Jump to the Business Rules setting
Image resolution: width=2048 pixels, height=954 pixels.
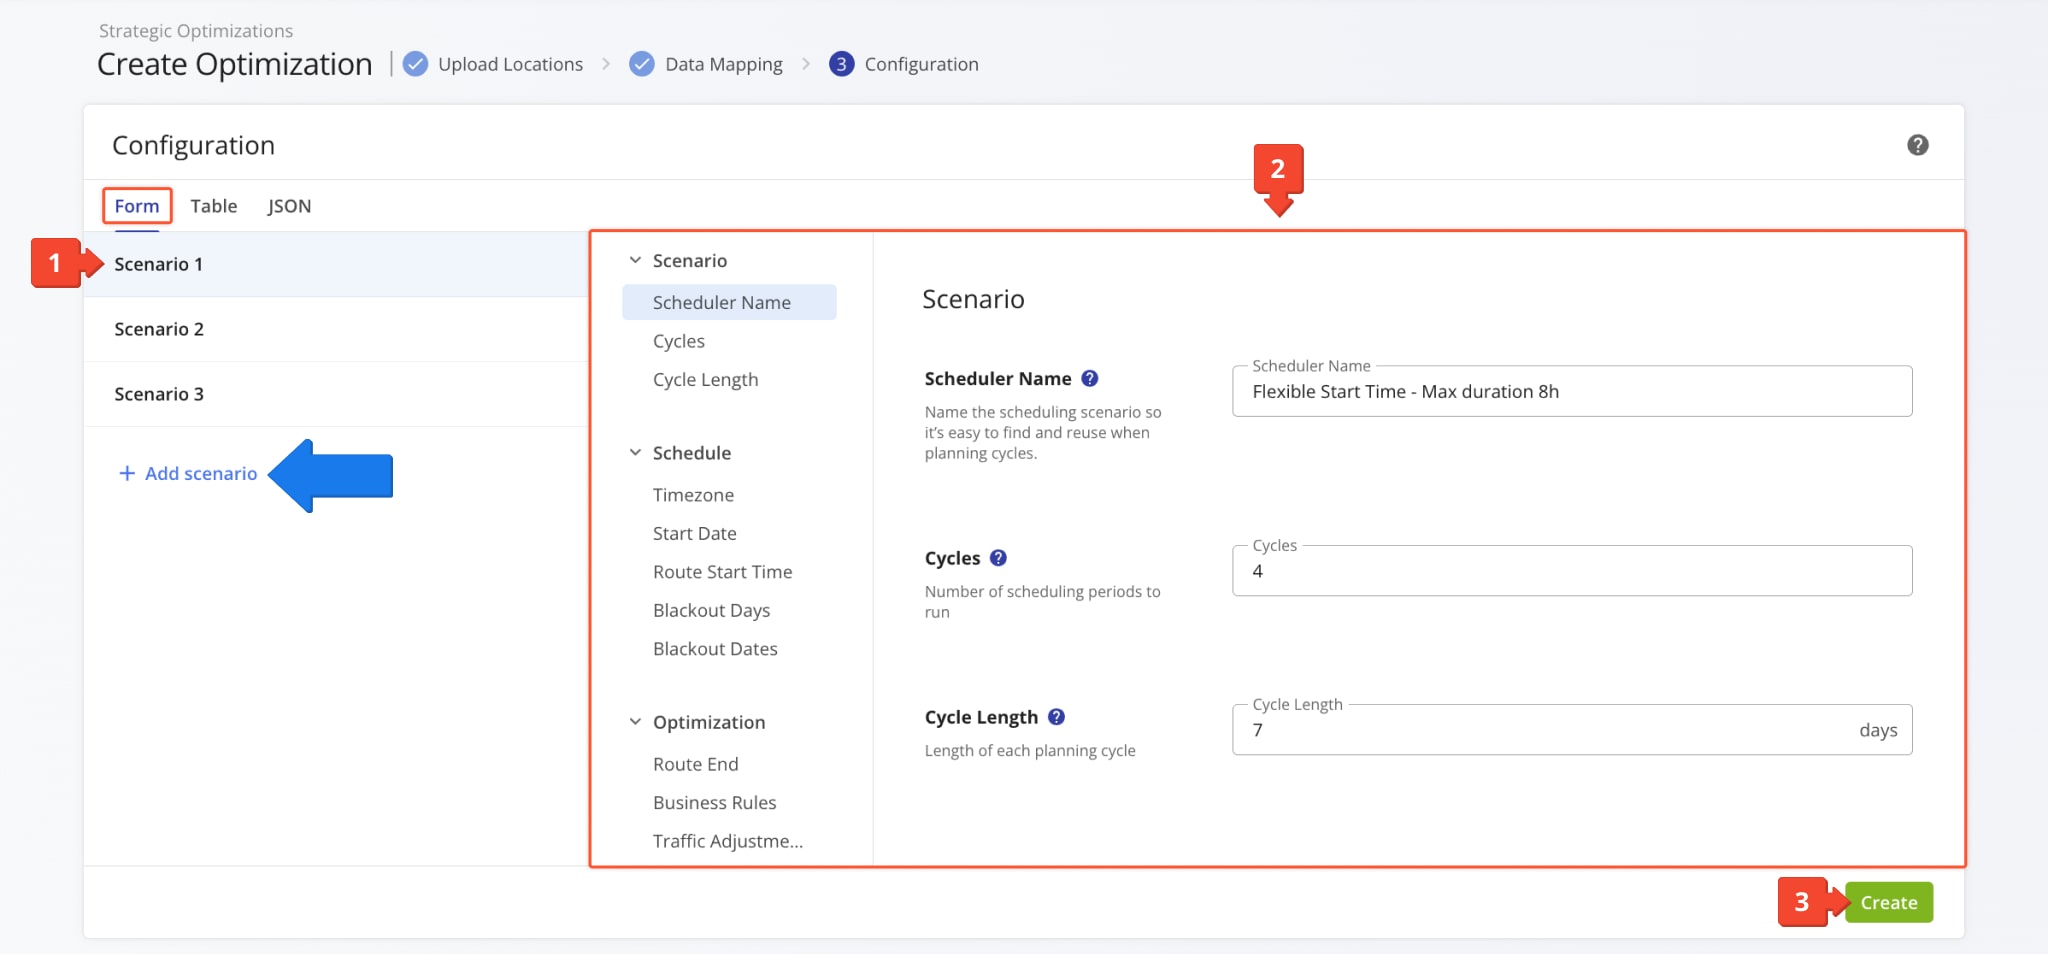coord(714,802)
